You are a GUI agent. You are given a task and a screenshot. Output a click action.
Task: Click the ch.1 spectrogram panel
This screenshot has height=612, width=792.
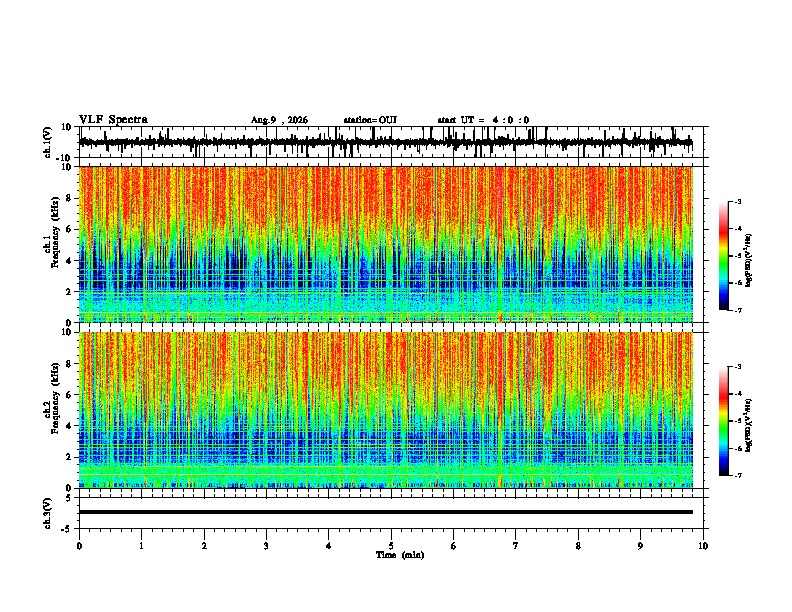(x=386, y=244)
